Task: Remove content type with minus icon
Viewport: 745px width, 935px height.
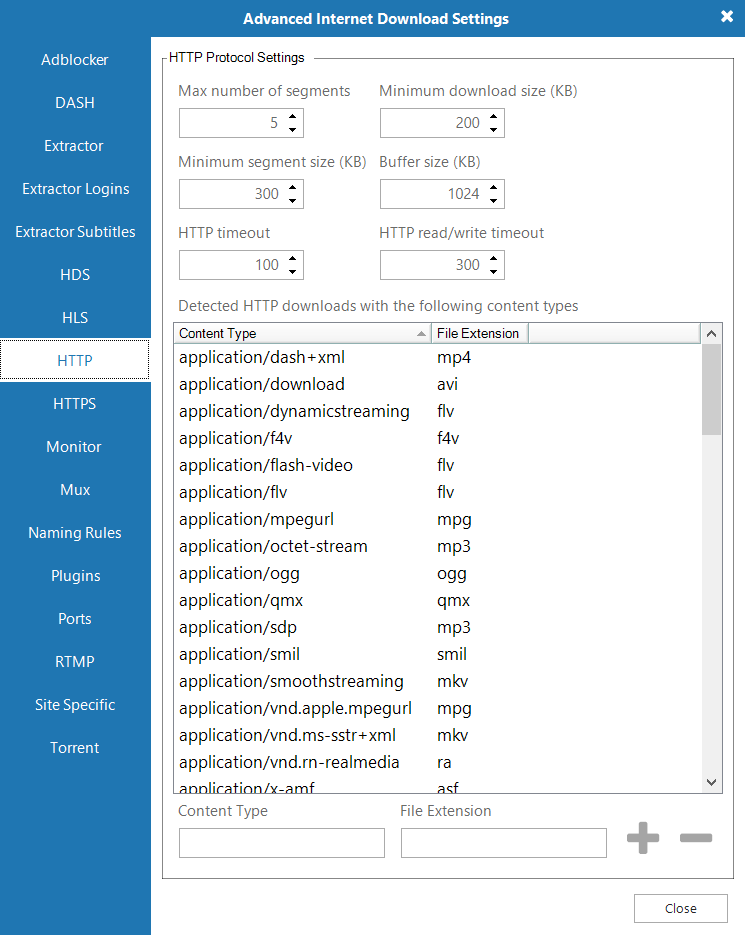Action: (696, 838)
